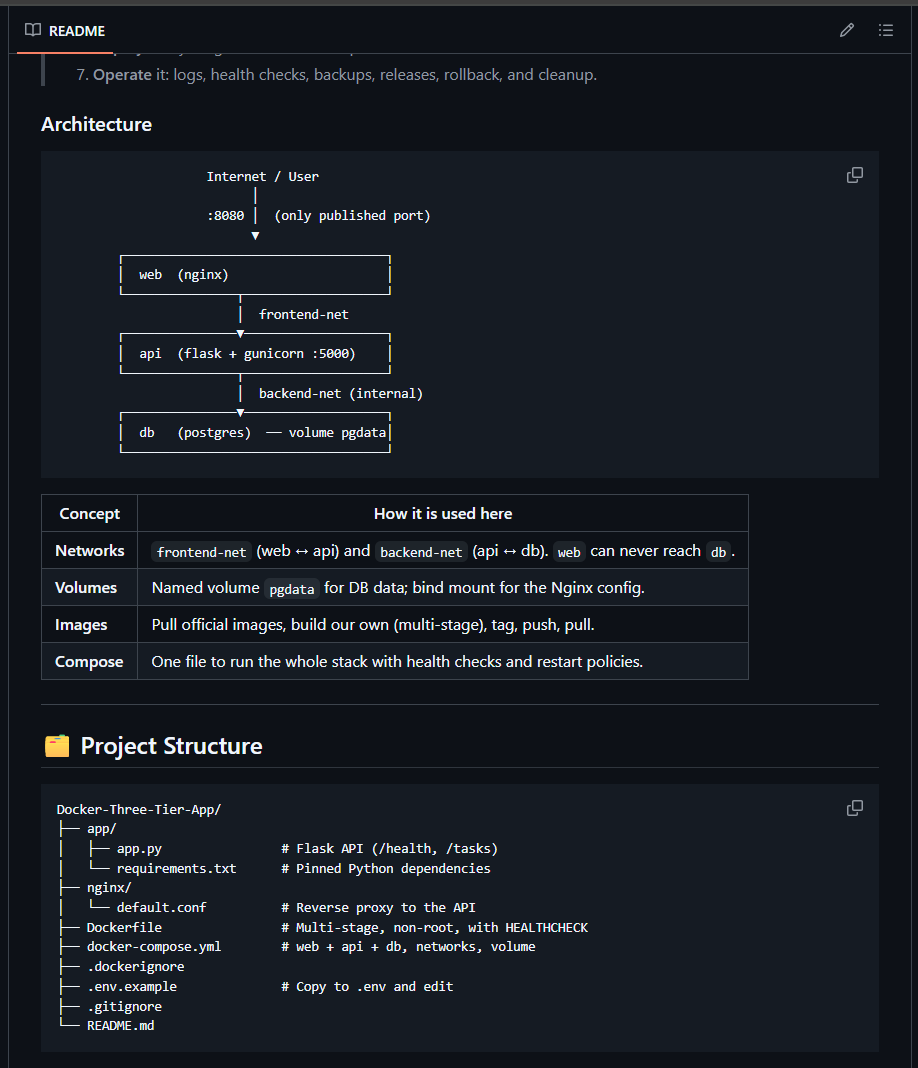Screen dimensions: 918x1068
Task: Click '.gitignore' in the tree
Action: 124,1006
